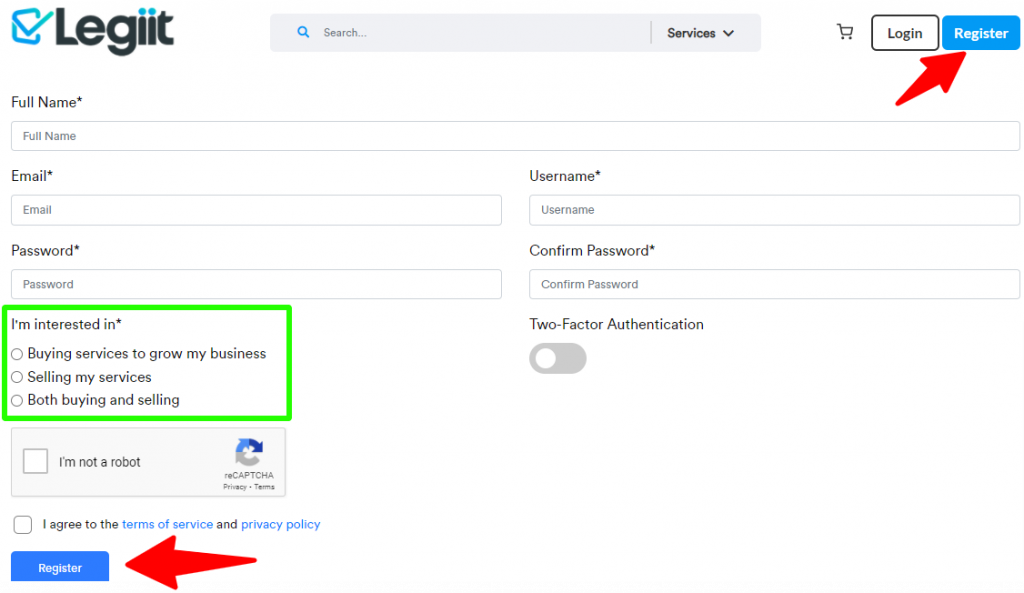Select Both buying and selling

pyautogui.click(x=17, y=400)
